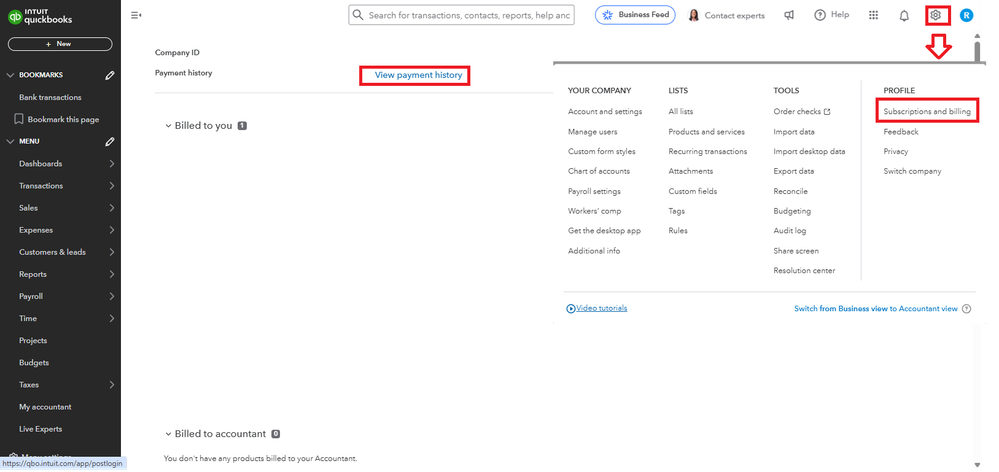The width and height of the screenshot is (999, 472).
Task: Open the notifications bell
Action: (903, 15)
